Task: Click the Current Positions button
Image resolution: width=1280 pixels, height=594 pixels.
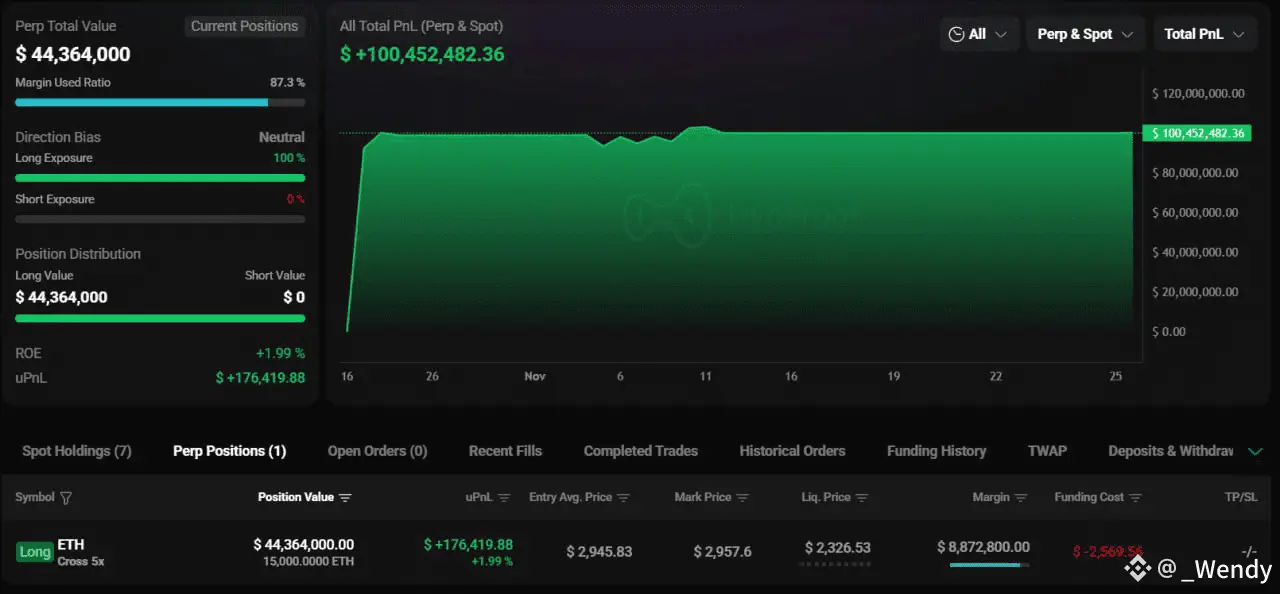Action: 245,26
